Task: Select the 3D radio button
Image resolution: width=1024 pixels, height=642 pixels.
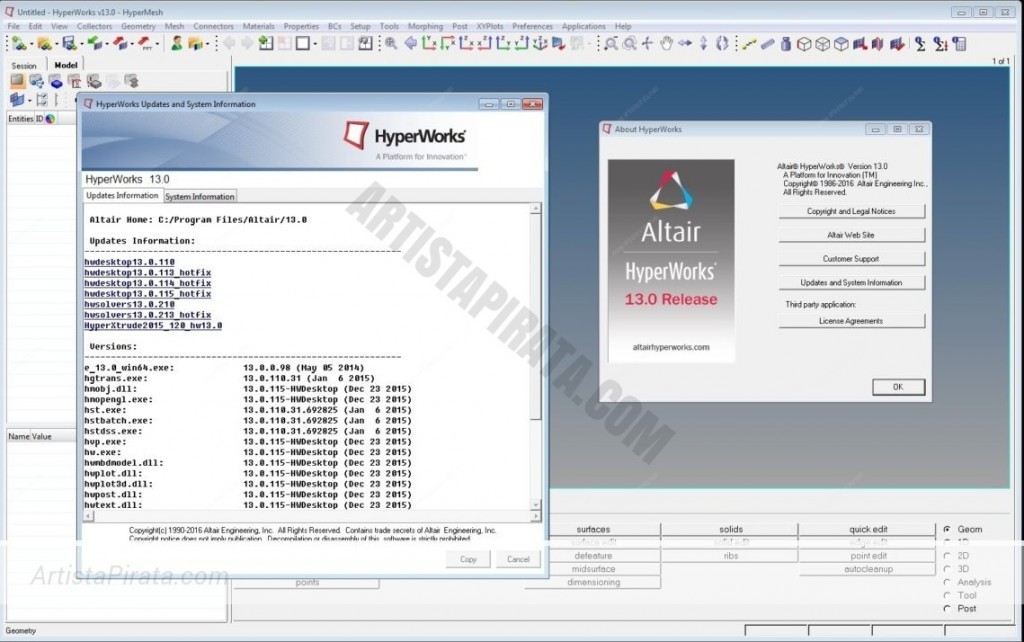Action: pyautogui.click(x=947, y=569)
